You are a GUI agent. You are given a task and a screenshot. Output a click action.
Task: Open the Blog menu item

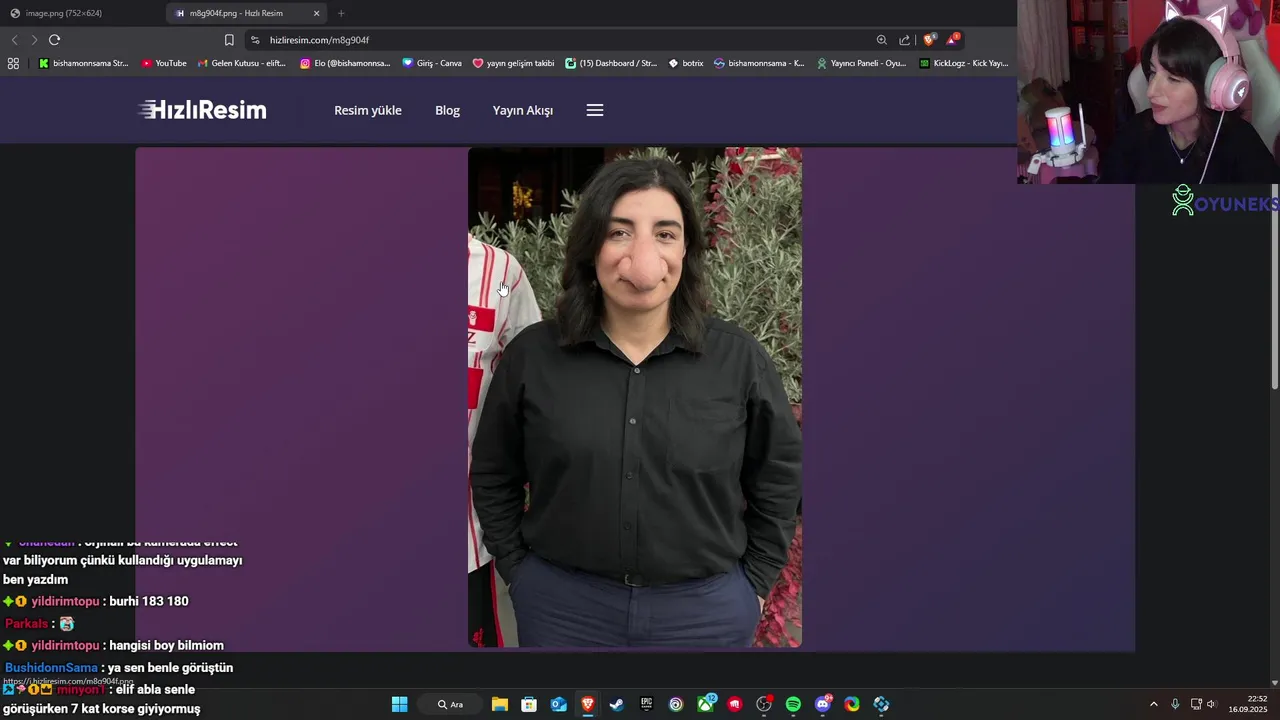pos(447,110)
